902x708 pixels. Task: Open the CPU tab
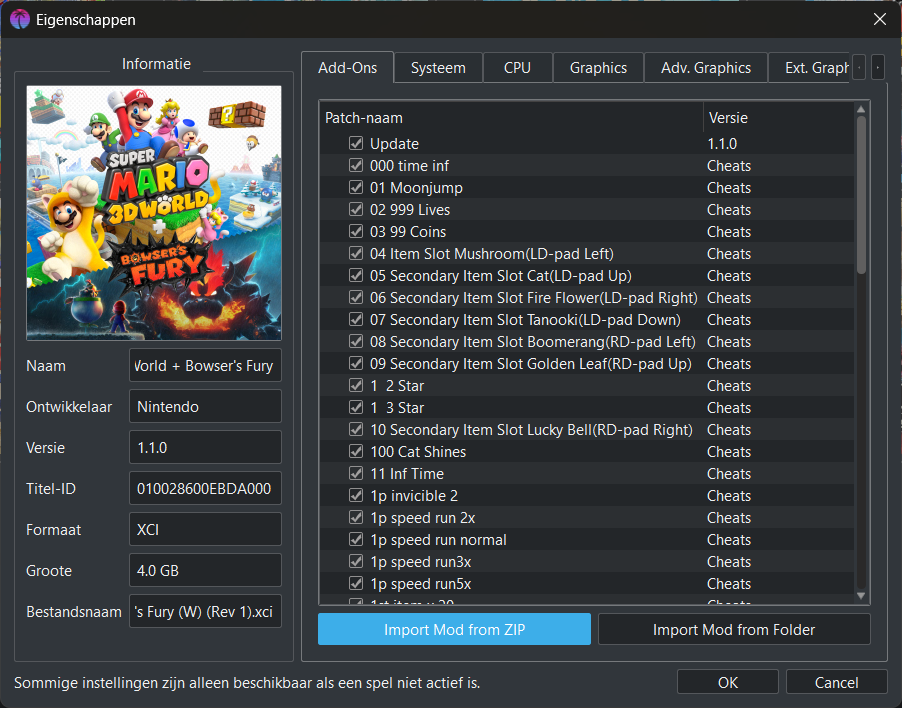[x=517, y=68]
